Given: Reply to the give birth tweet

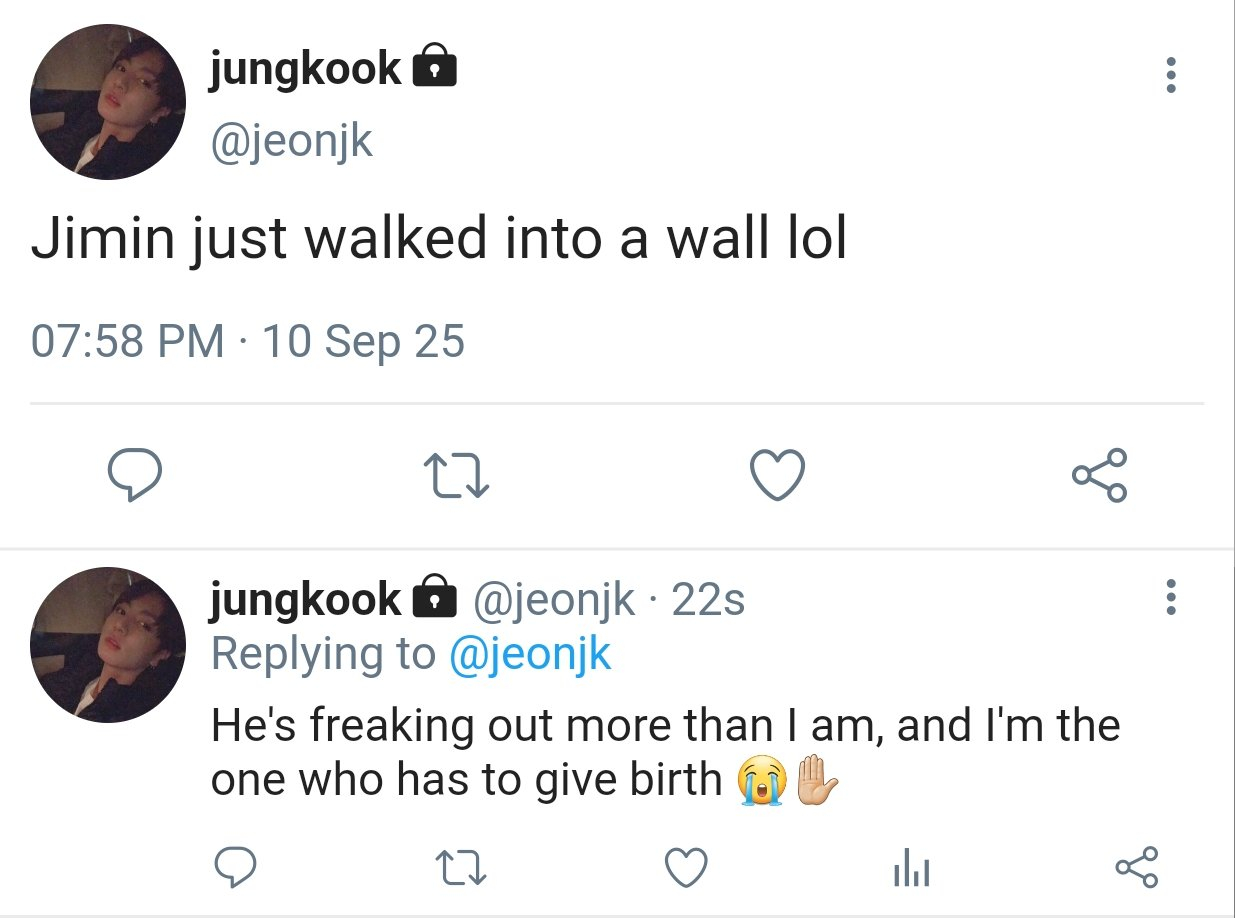Looking at the screenshot, I should [x=236, y=866].
